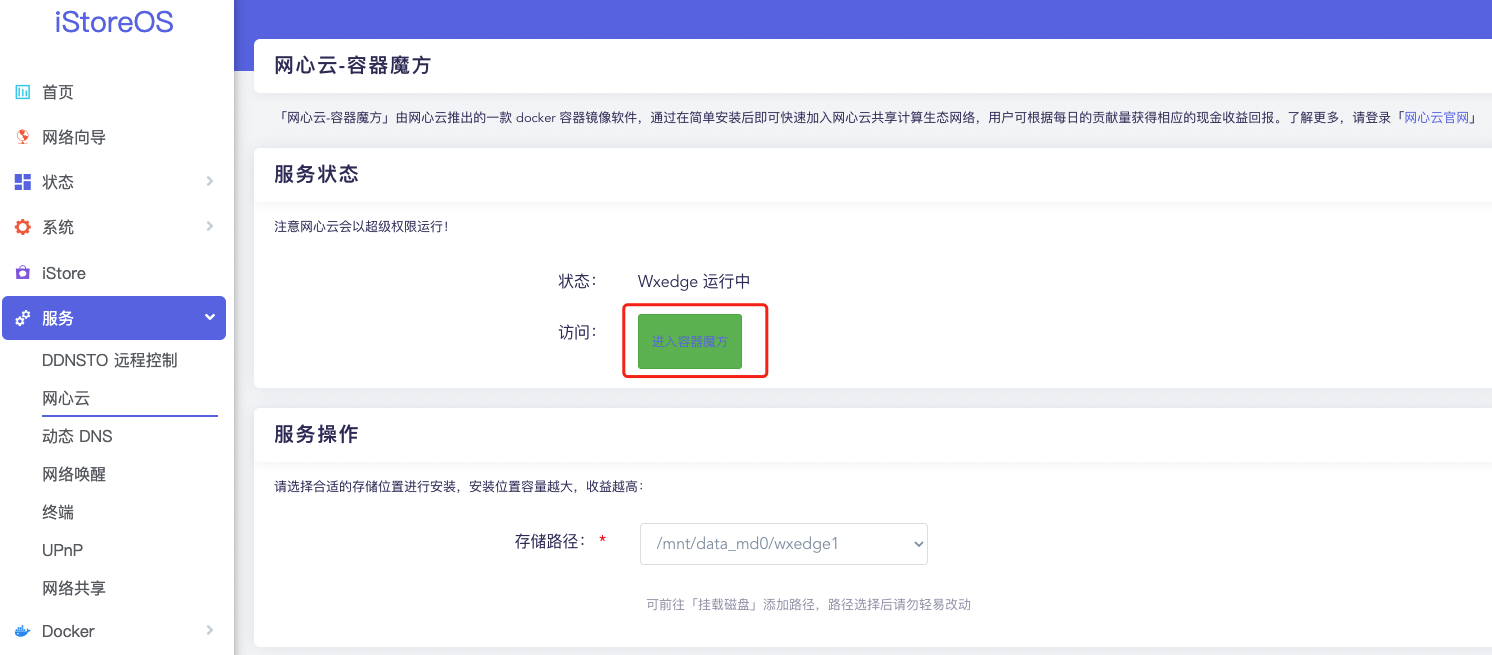Click the 服务操作 section heading
This screenshot has width=1492, height=655.
coord(316,434)
